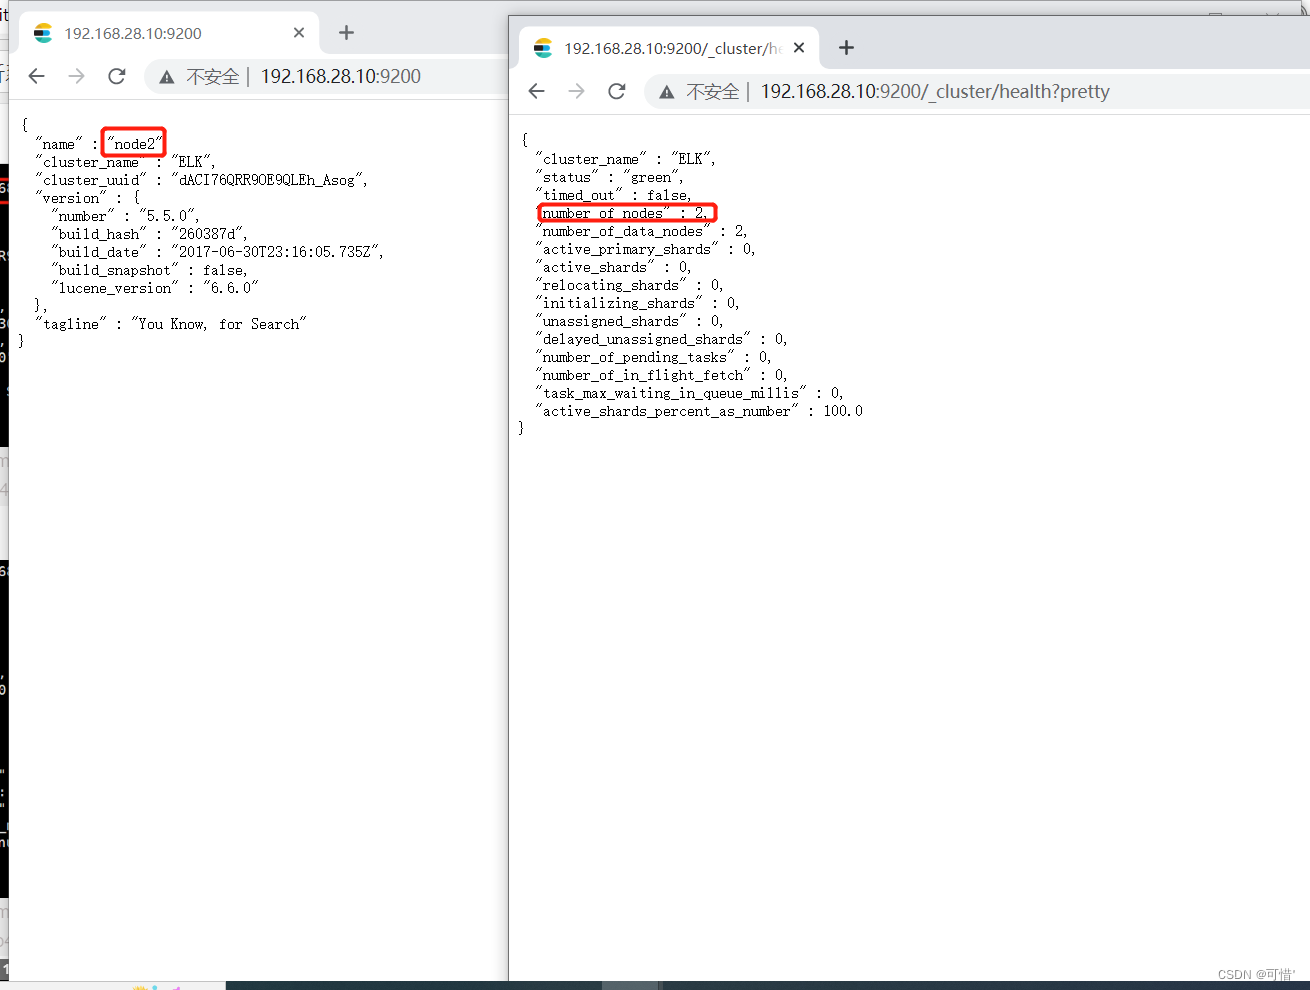This screenshot has width=1310, height=990.
Task: Click the cluster_name "ELK" line in health output
Action: (626, 159)
